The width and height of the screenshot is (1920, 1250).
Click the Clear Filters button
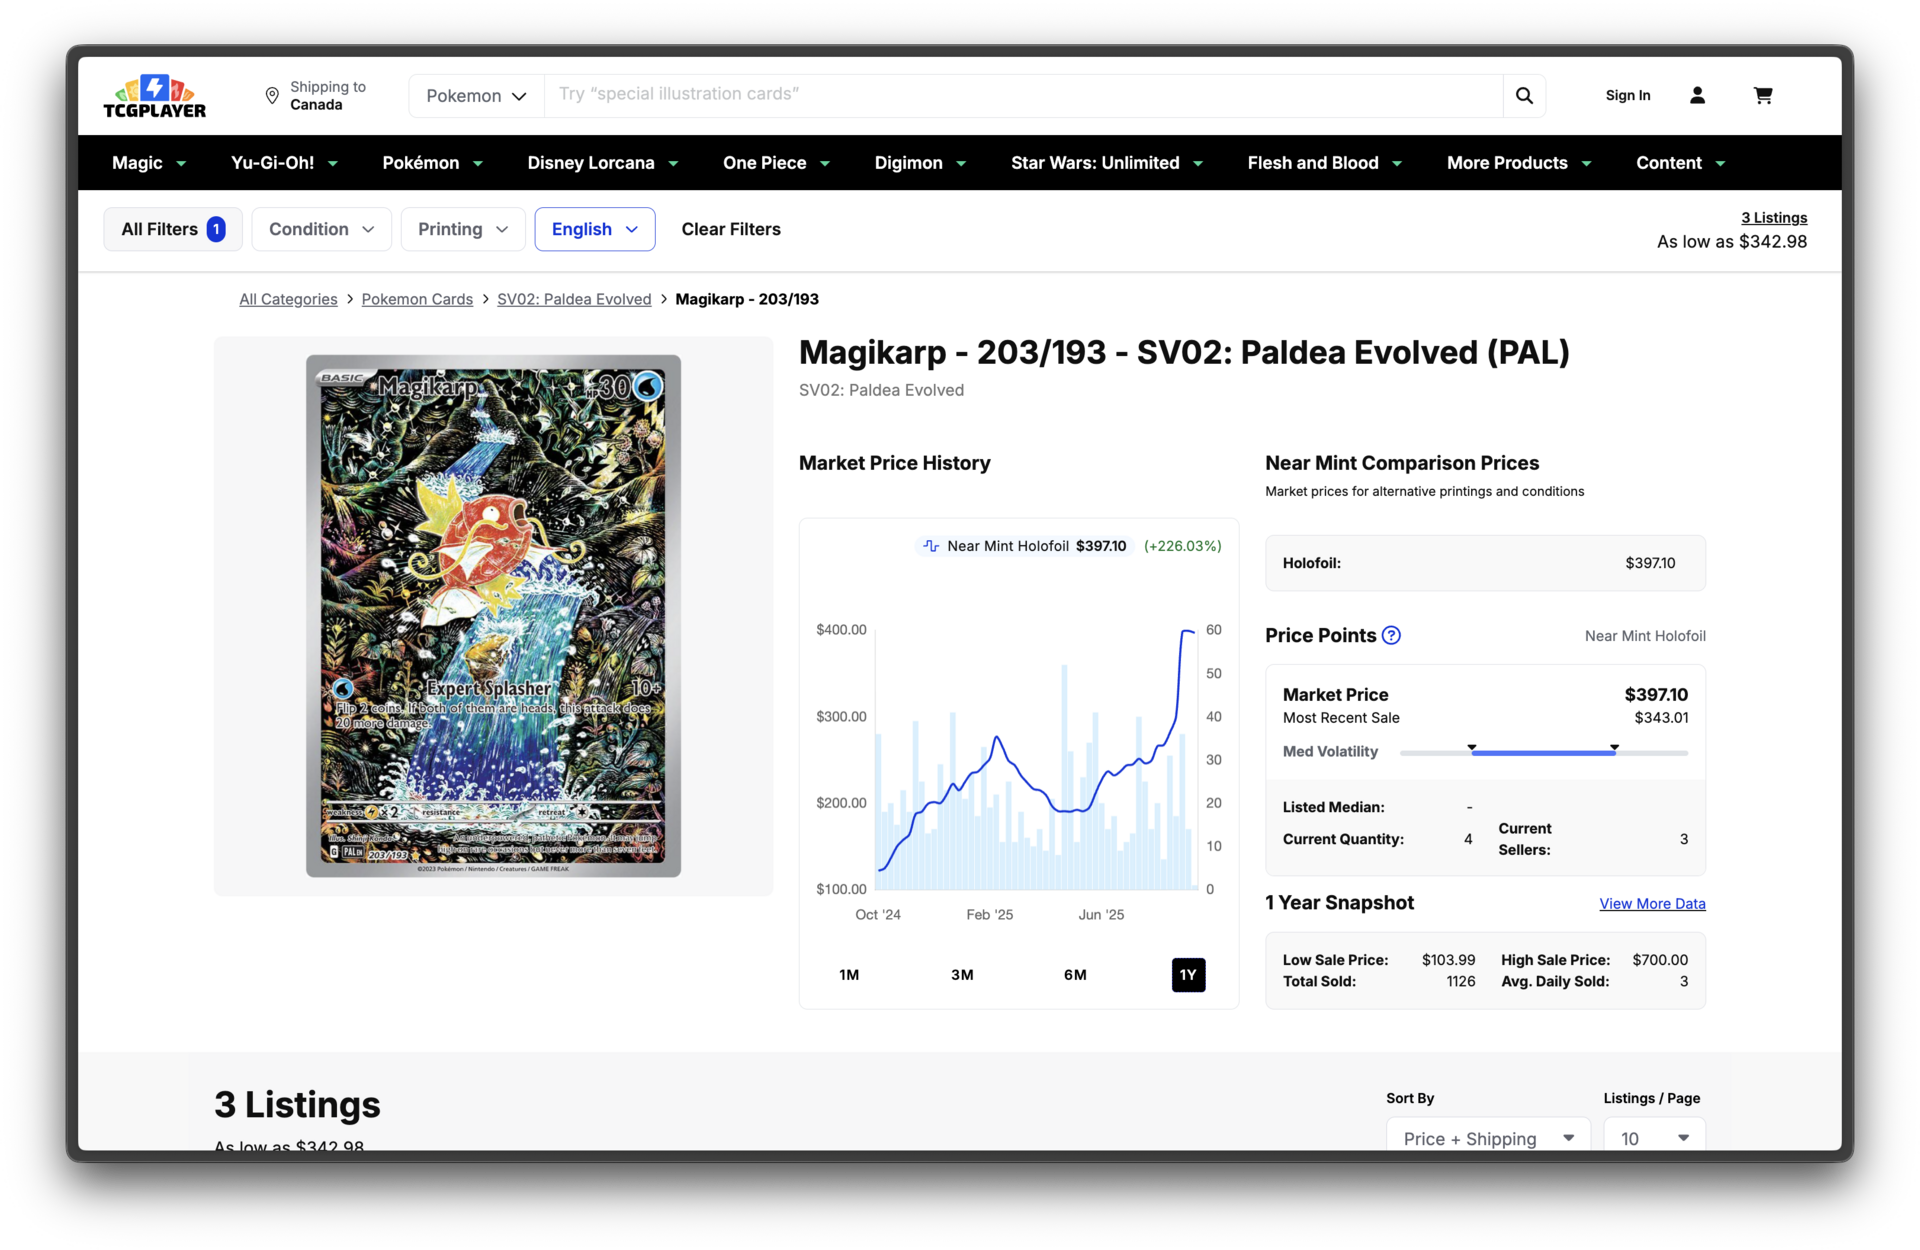pos(731,229)
